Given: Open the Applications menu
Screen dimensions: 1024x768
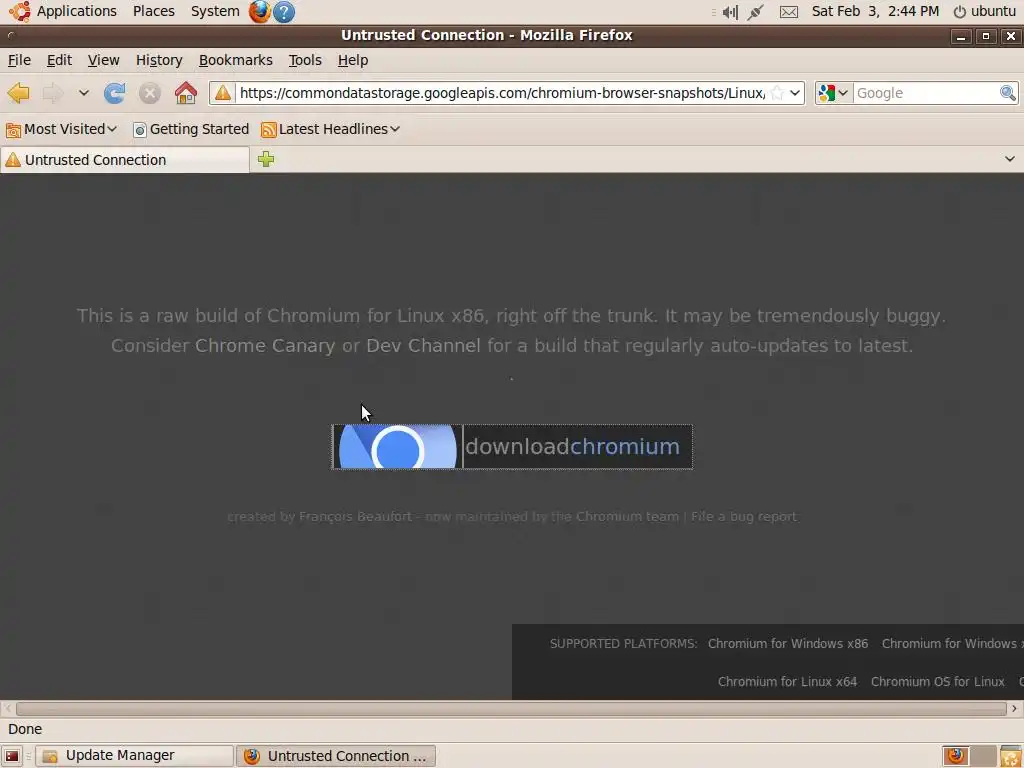Looking at the screenshot, I should click(76, 11).
